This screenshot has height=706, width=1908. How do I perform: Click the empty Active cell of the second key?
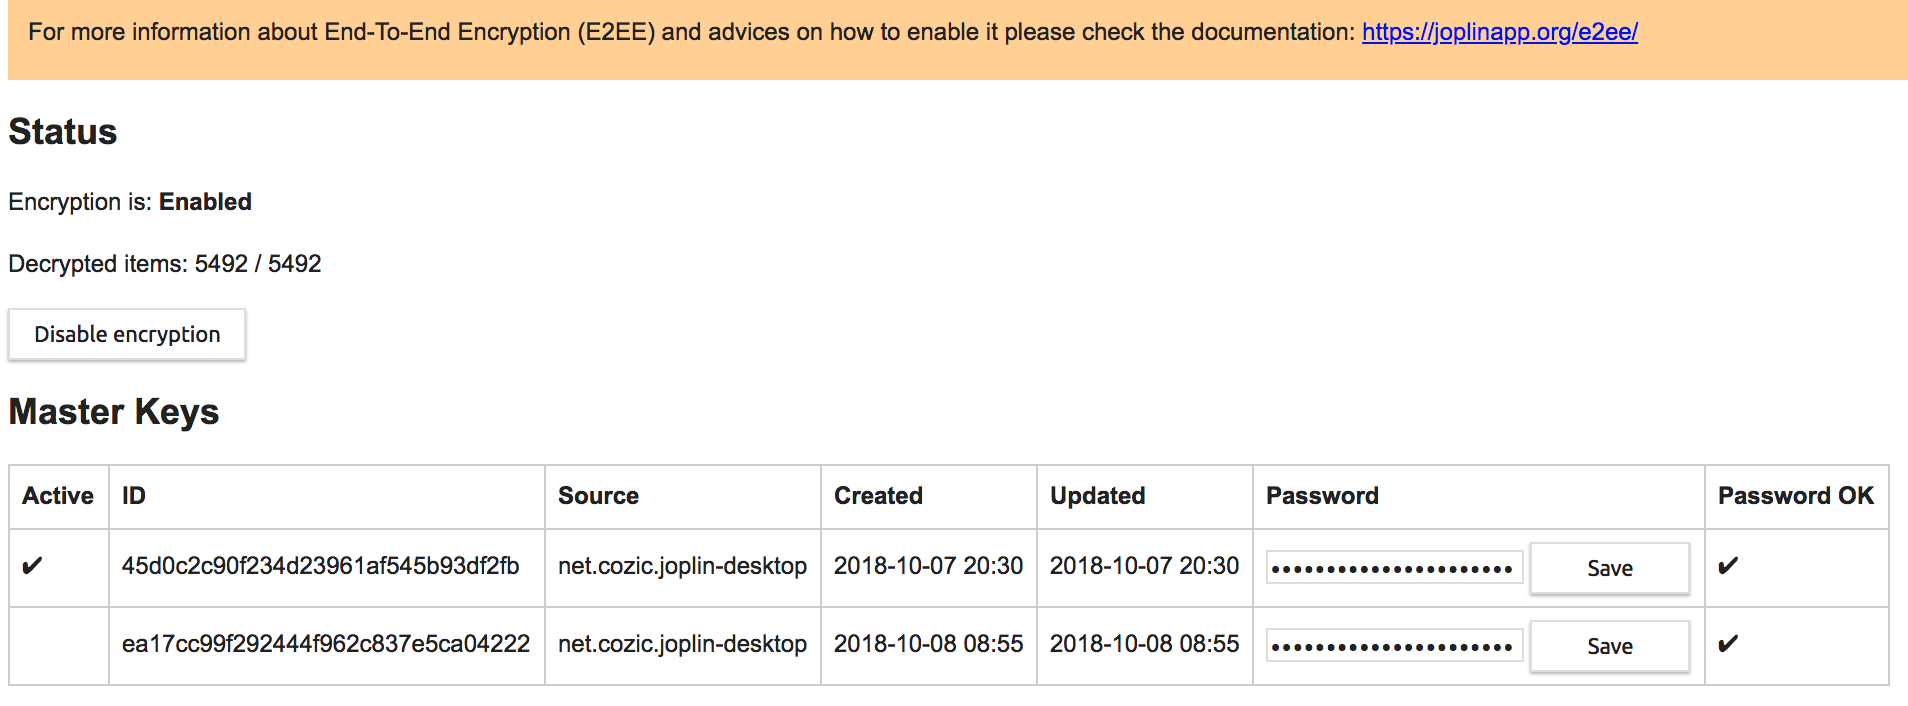[x=59, y=645]
